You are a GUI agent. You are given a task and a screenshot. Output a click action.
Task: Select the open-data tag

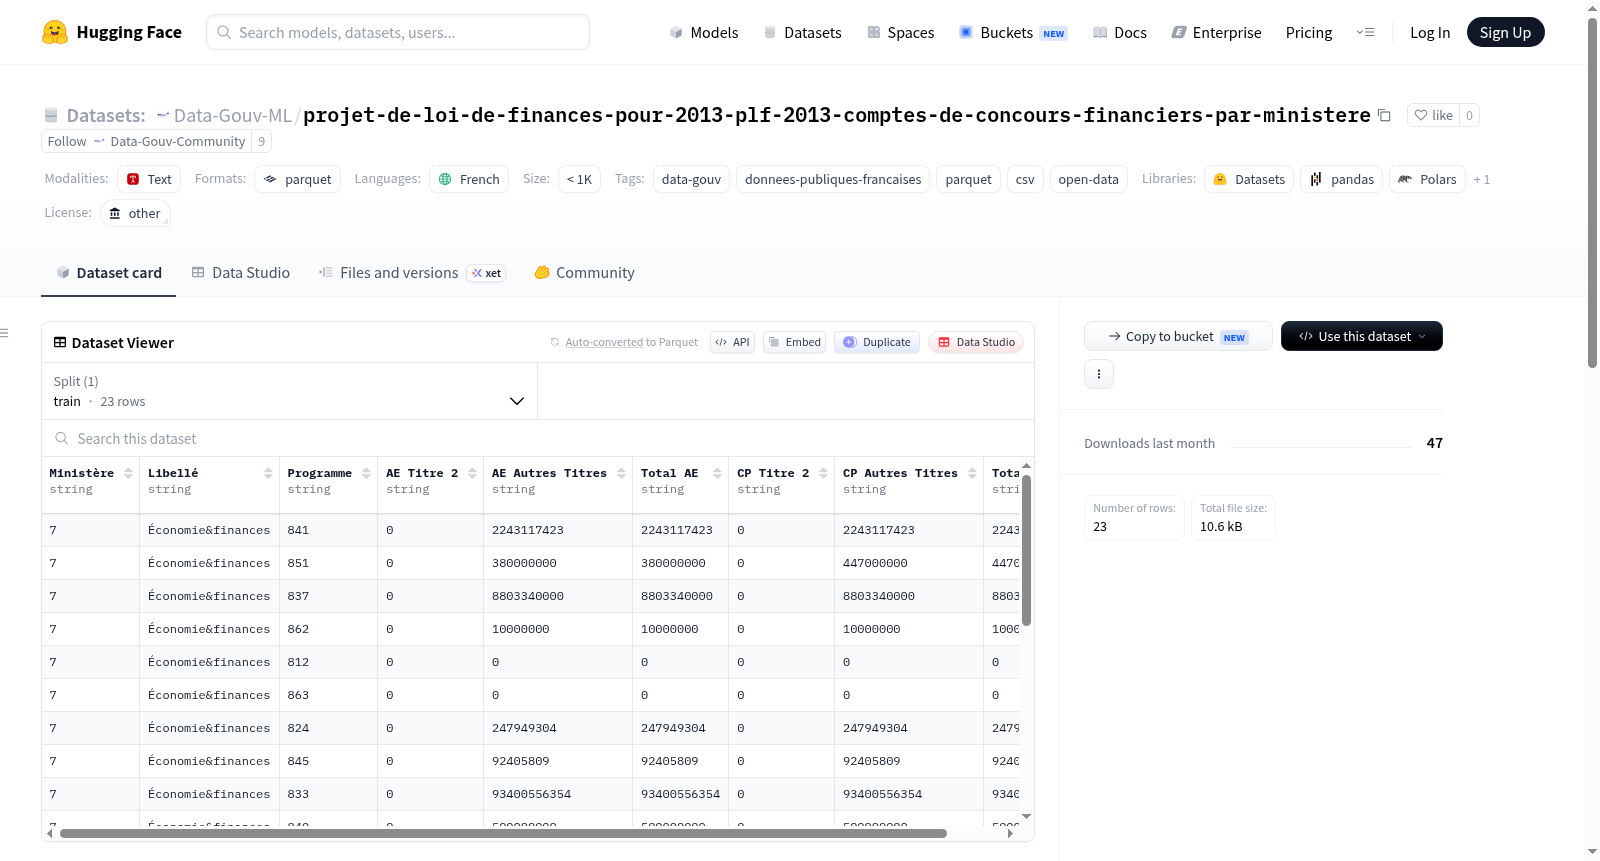pos(1089,180)
